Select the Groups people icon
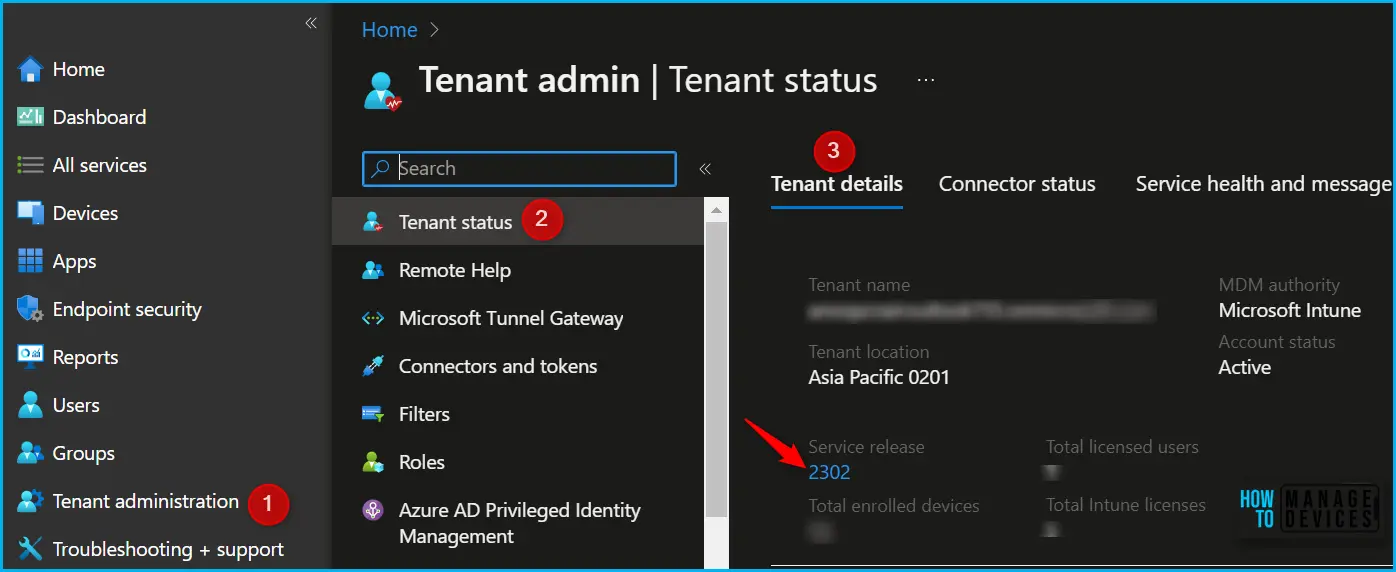1396x572 pixels. pos(30,453)
